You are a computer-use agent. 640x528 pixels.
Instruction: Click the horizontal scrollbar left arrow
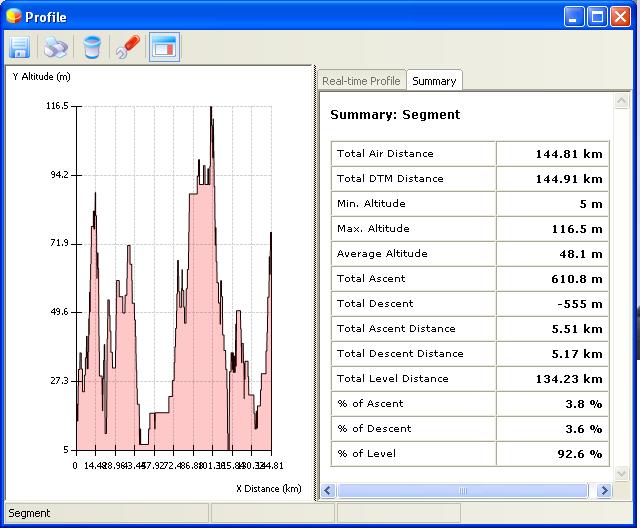pos(328,490)
